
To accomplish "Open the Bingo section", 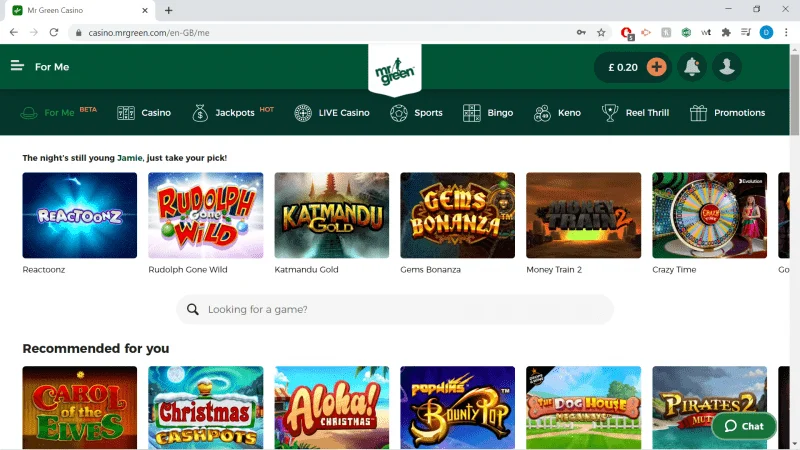I will [500, 113].
